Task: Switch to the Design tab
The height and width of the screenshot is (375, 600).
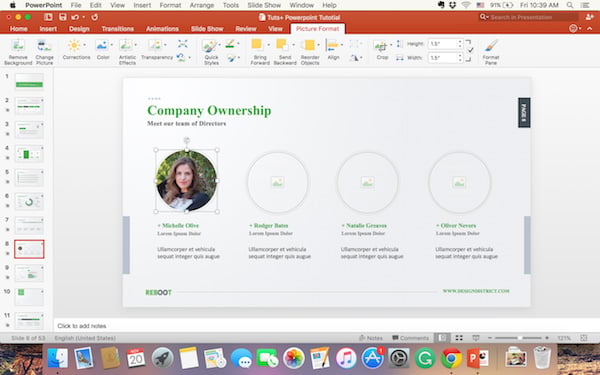Action: (79, 29)
